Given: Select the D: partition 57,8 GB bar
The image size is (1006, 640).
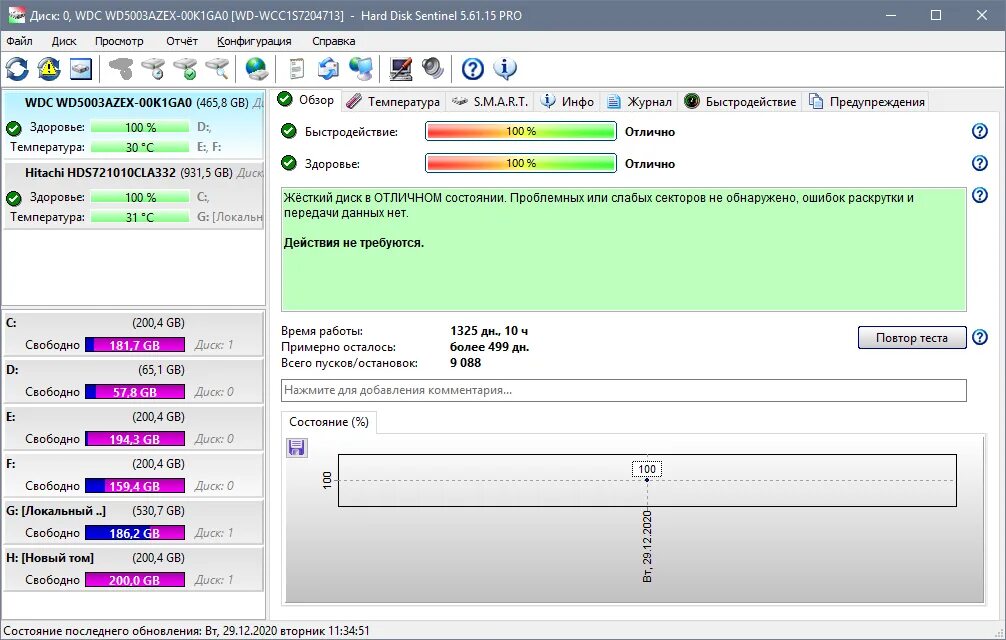Looking at the screenshot, I should coord(135,391).
